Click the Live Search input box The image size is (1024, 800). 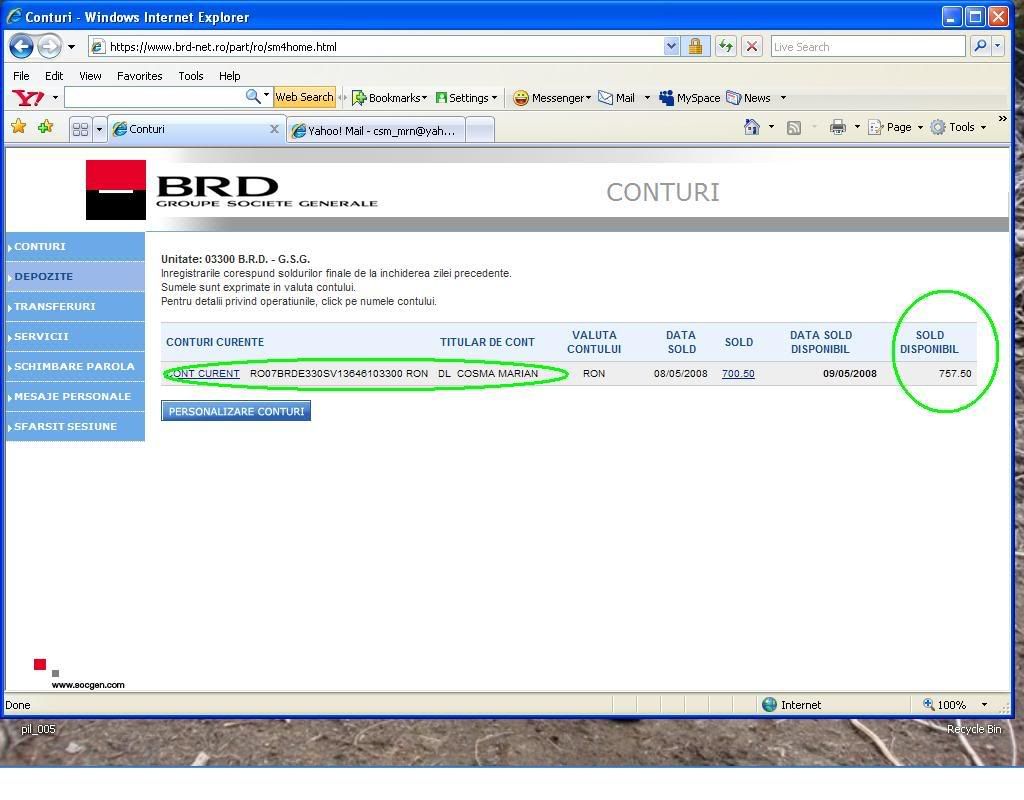pos(868,47)
